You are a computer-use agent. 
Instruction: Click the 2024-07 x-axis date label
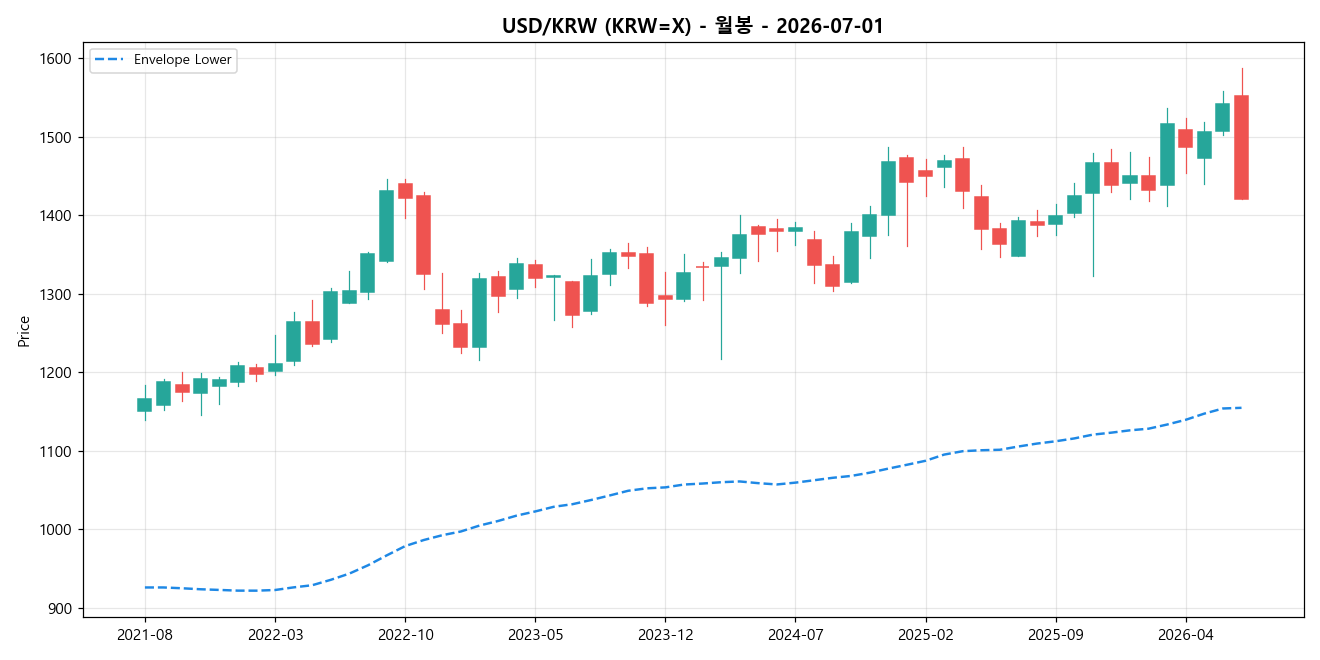pyautogui.click(x=795, y=634)
